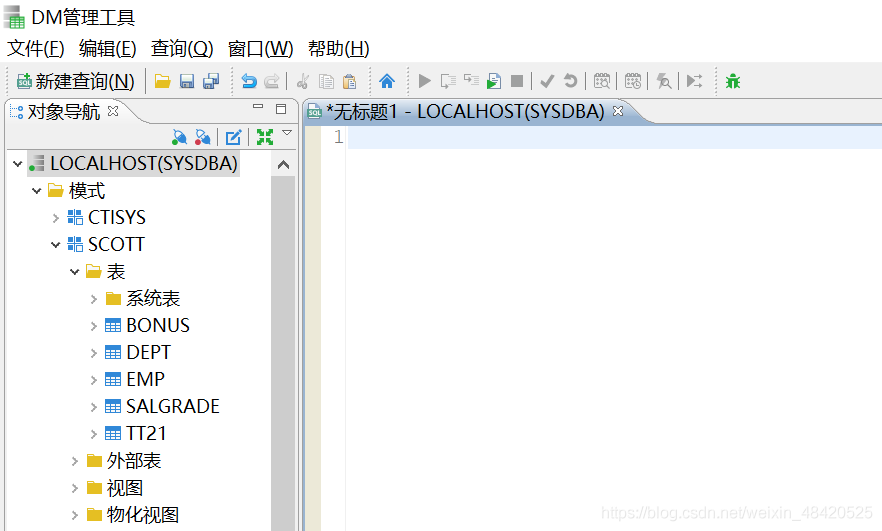The width and height of the screenshot is (882, 531).
Task: Minimize the 对象导航 panel
Action: click(x=258, y=106)
